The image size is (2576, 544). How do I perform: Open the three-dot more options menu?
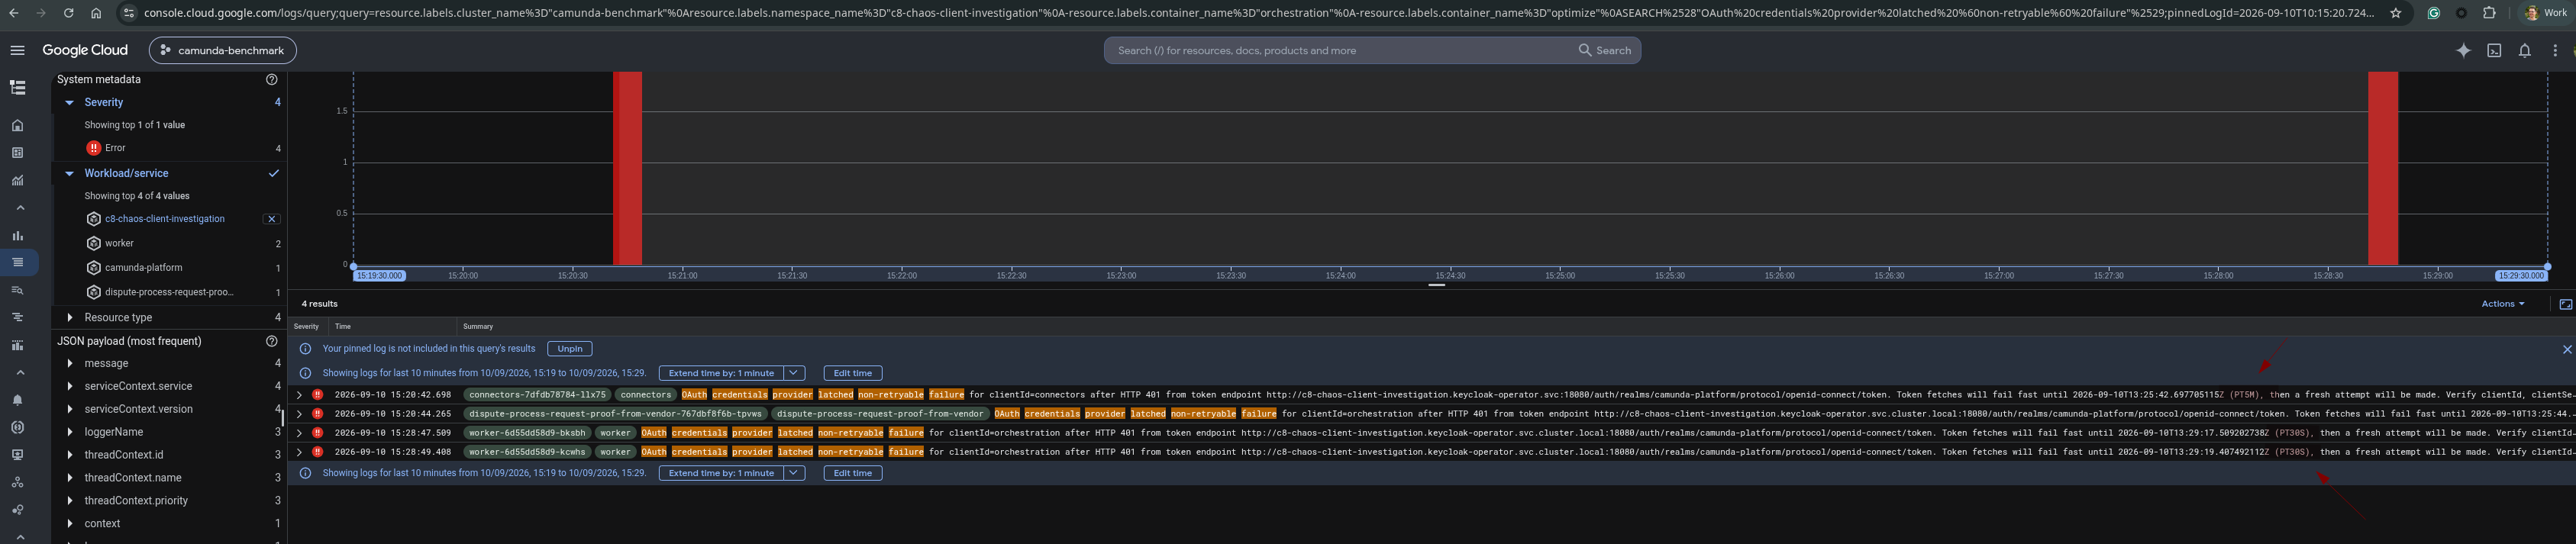coord(2555,50)
